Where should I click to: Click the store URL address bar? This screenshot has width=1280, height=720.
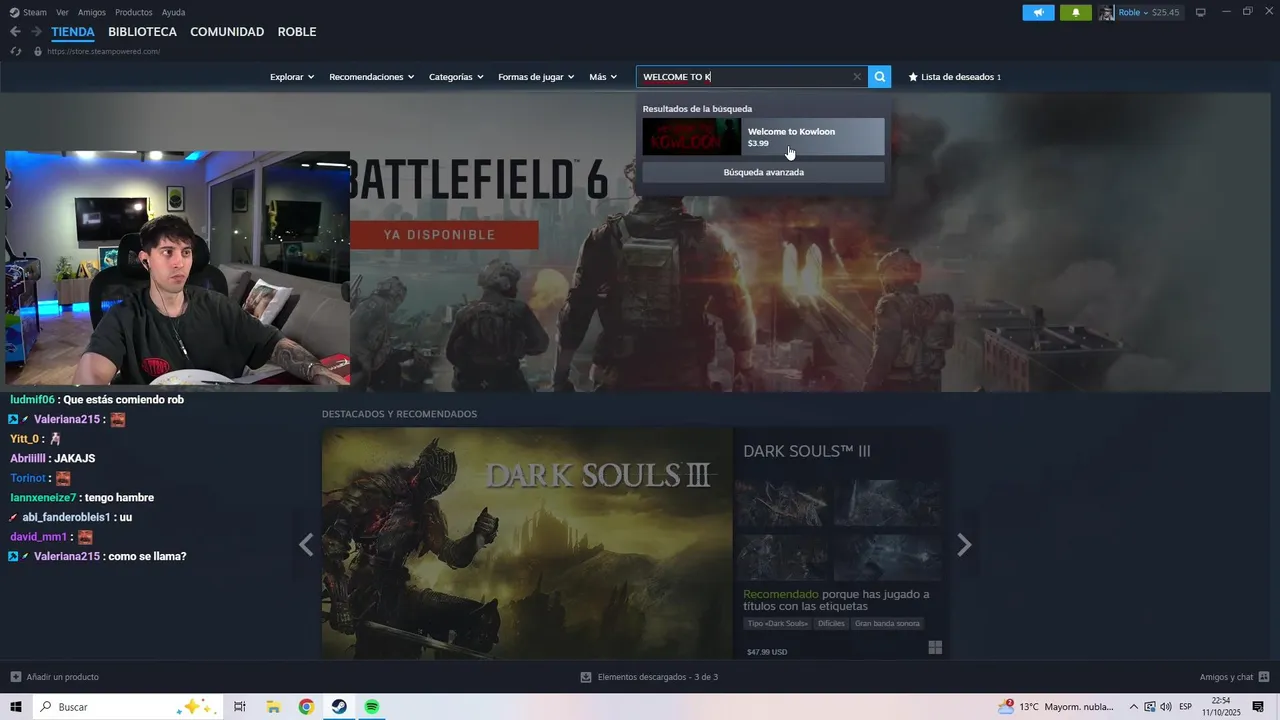pyautogui.click(x=103, y=51)
